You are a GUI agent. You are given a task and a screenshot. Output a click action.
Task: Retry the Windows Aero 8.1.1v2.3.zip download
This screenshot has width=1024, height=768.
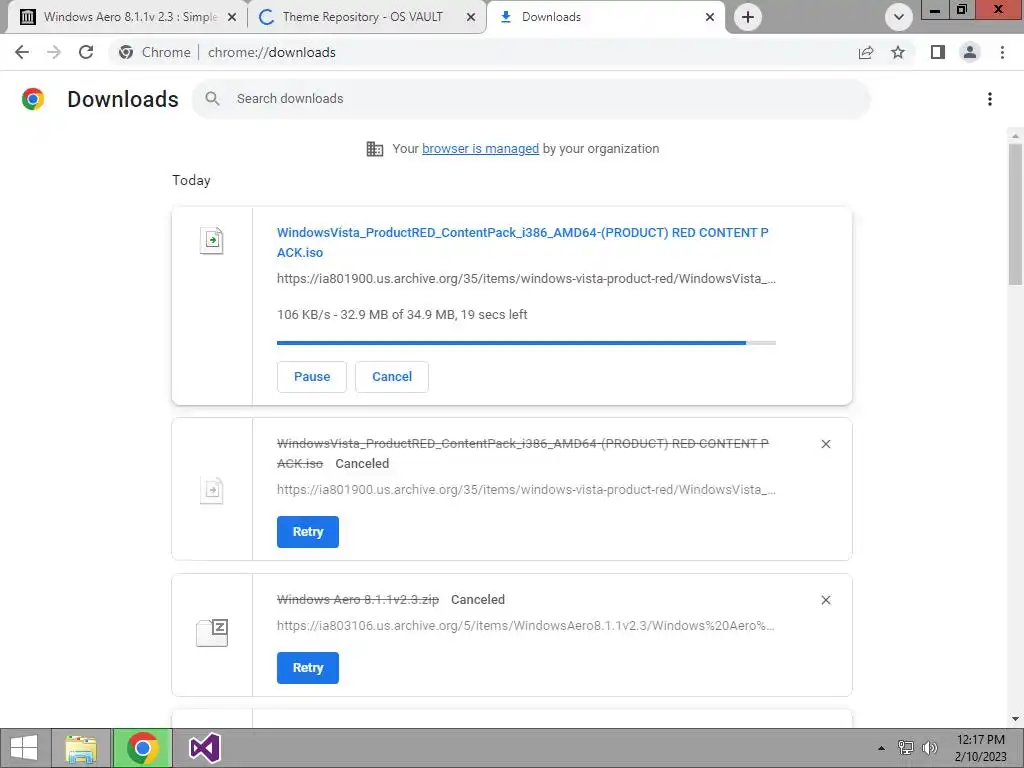[308, 668]
